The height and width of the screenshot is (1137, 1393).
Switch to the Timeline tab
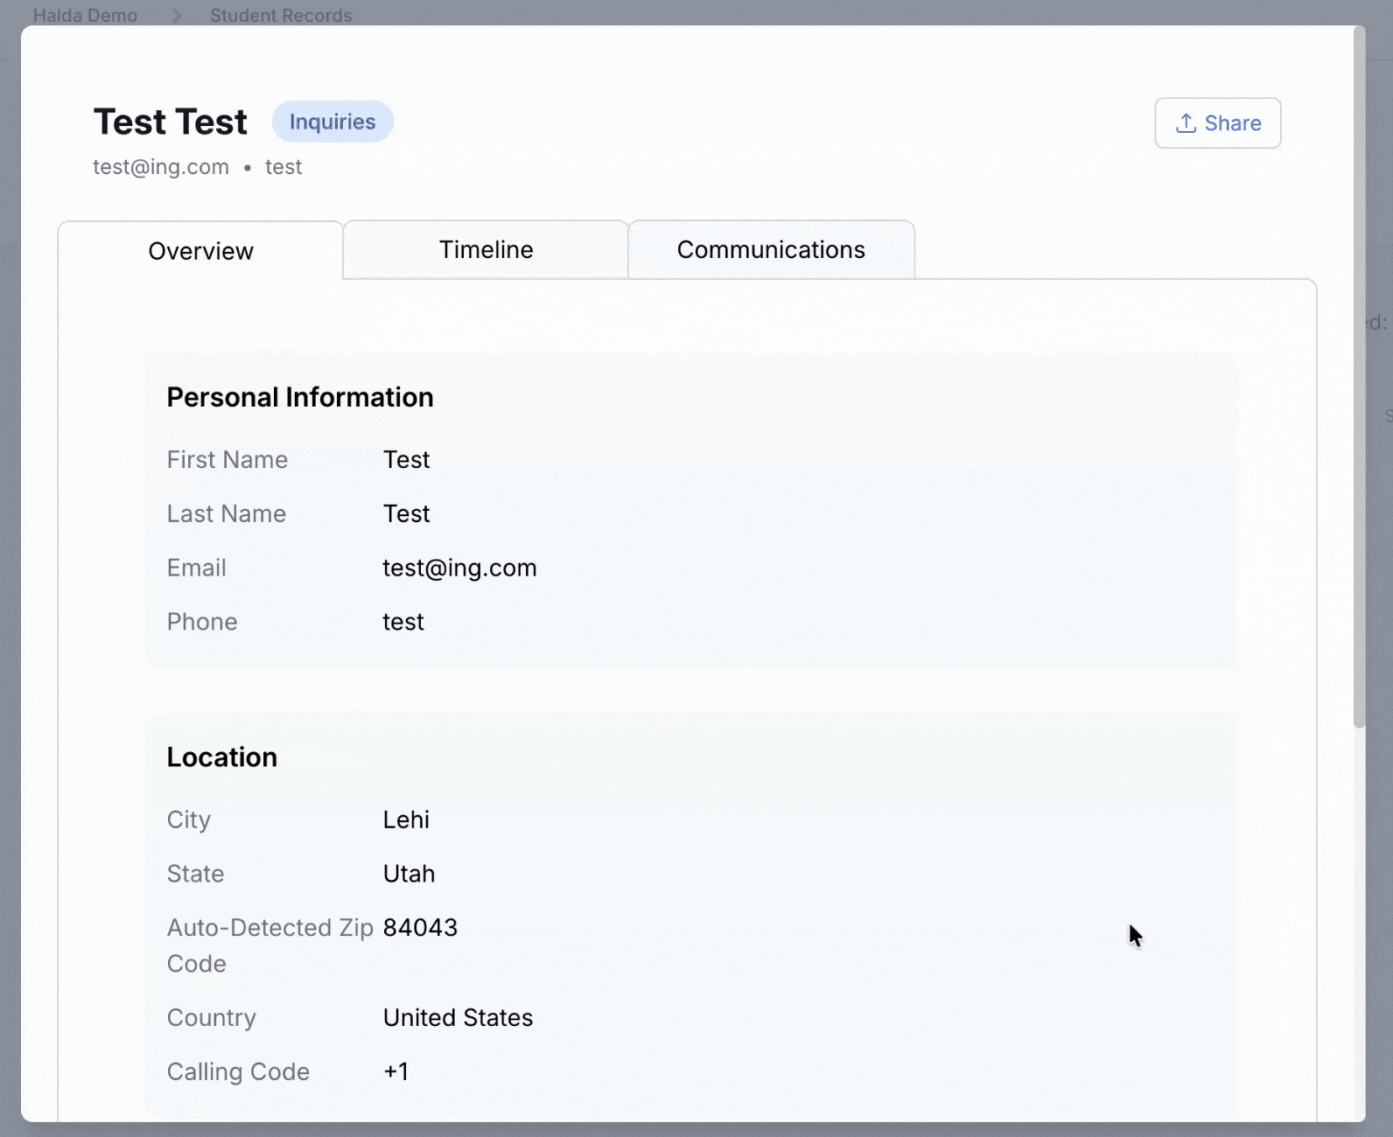click(x=486, y=250)
